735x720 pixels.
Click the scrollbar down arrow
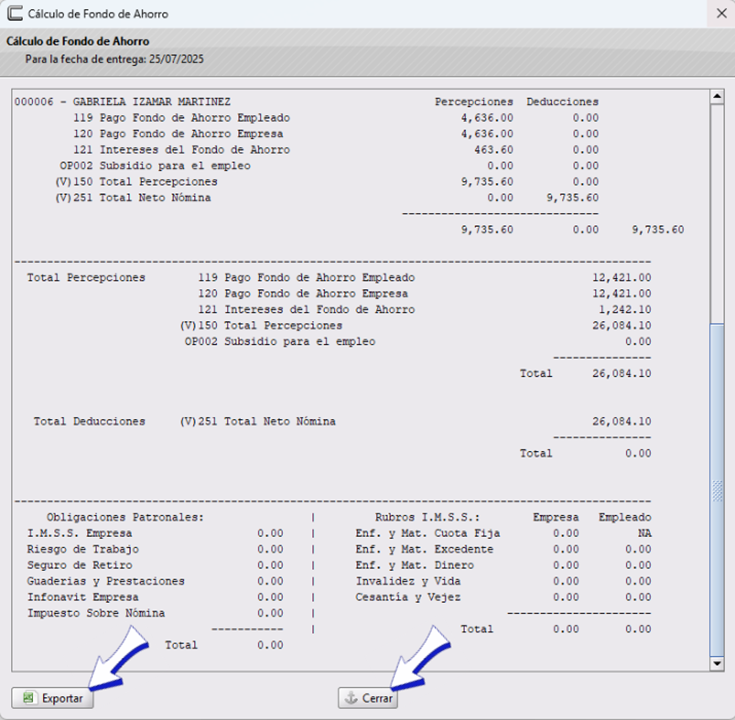tap(717, 663)
